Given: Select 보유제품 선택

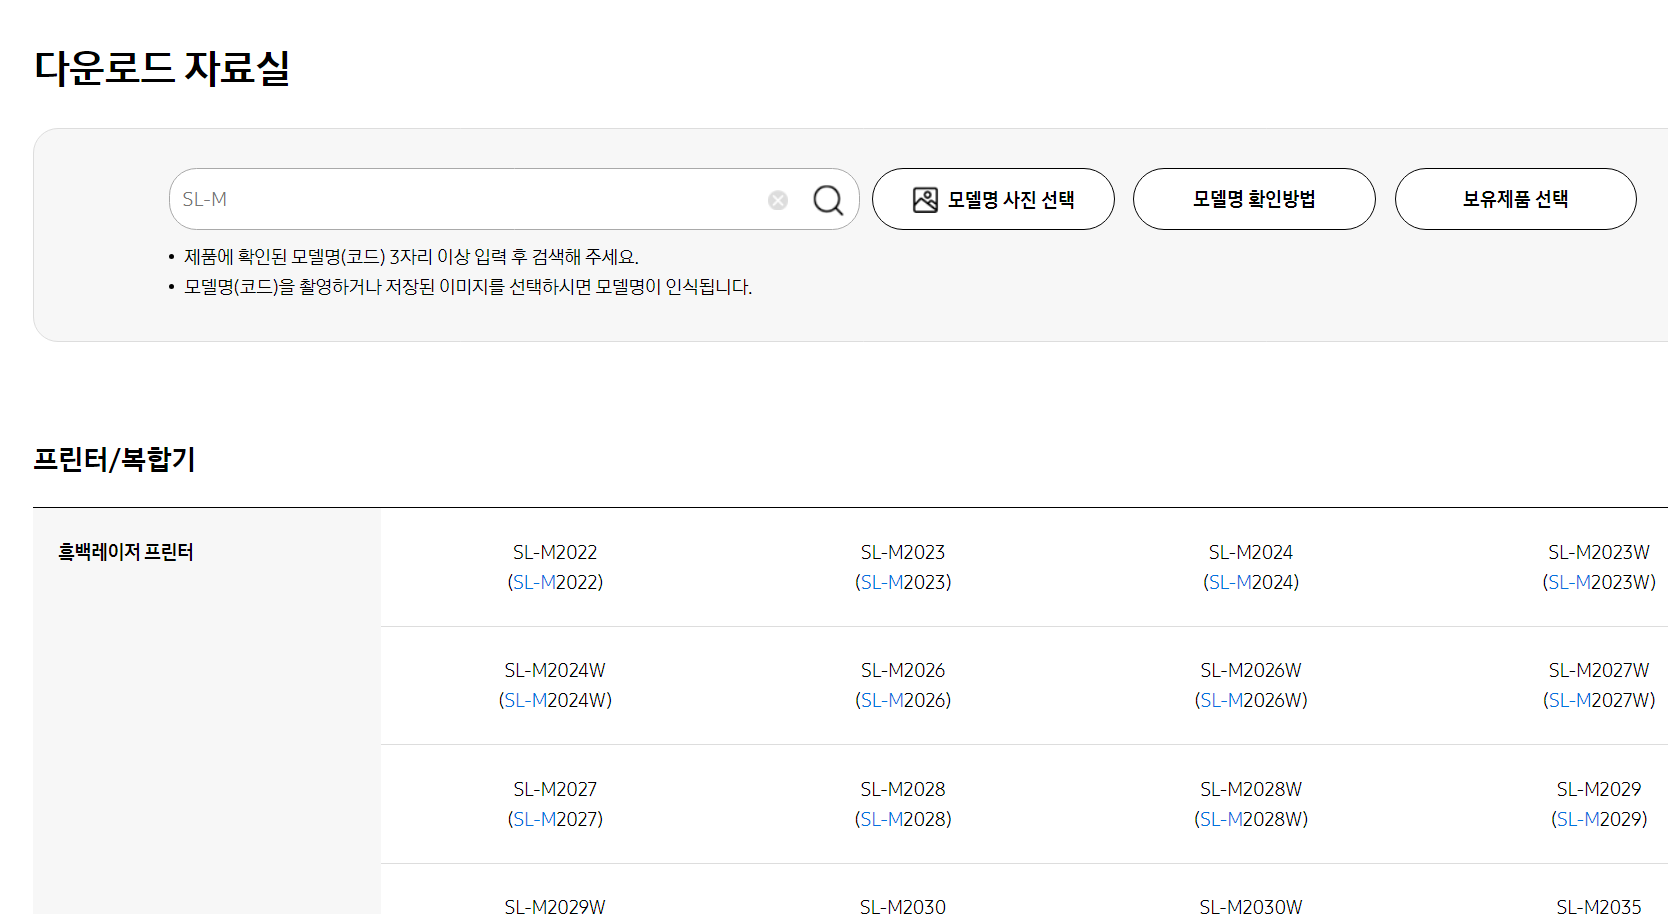Looking at the screenshot, I should [1515, 199].
